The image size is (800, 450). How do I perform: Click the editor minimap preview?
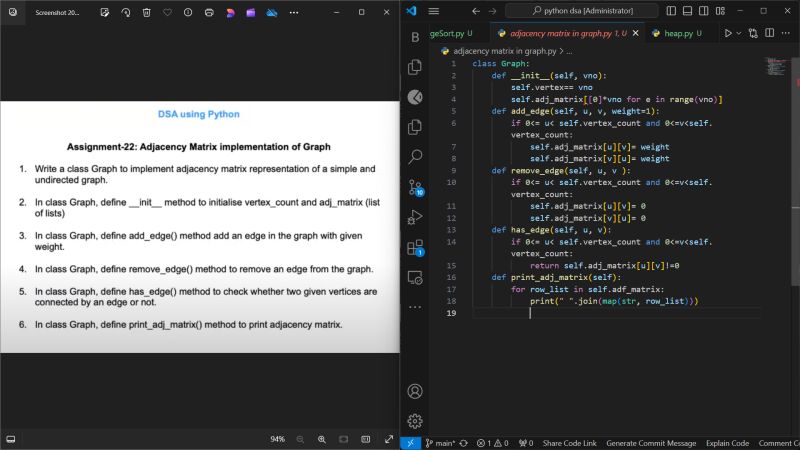pyautogui.click(x=777, y=67)
